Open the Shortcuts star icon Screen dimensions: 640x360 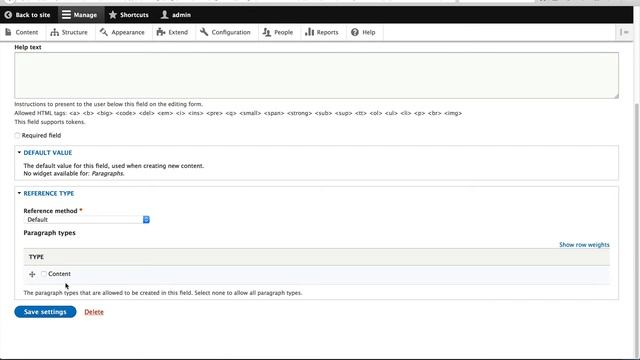click(113, 15)
